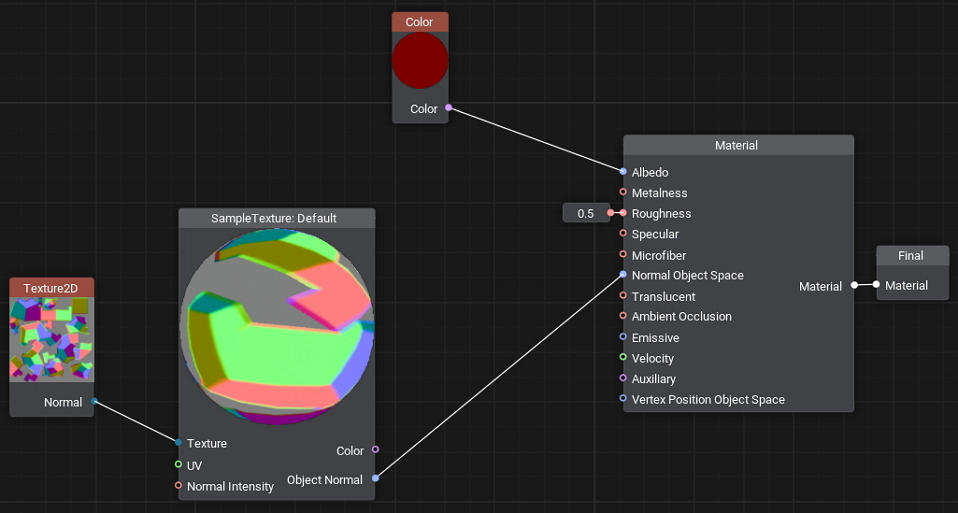Select the Final node header

point(910,255)
